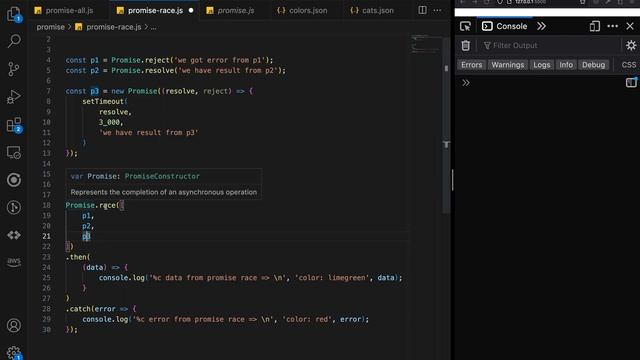Toggle Logs filter in console
This screenshot has height=360, width=640.
542,65
